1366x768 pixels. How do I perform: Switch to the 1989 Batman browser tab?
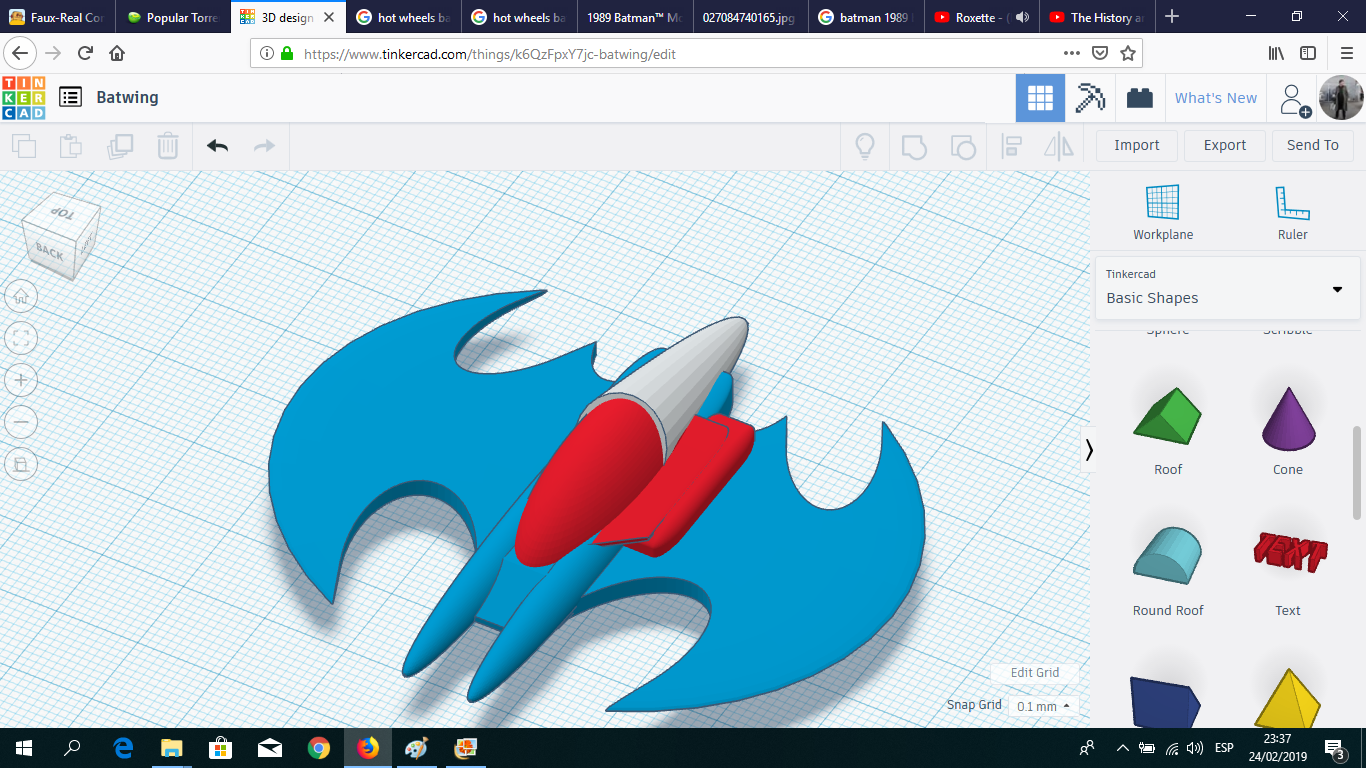[x=634, y=17]
